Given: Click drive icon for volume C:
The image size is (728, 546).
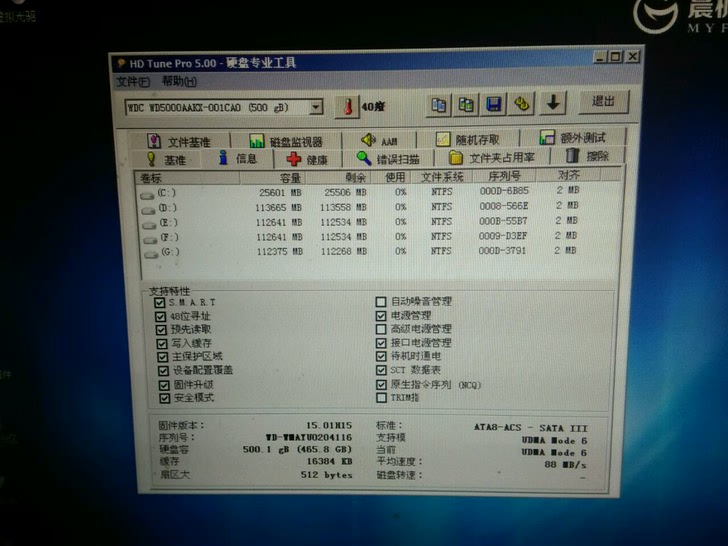Looking at the screenshot, I should point(147,195).
